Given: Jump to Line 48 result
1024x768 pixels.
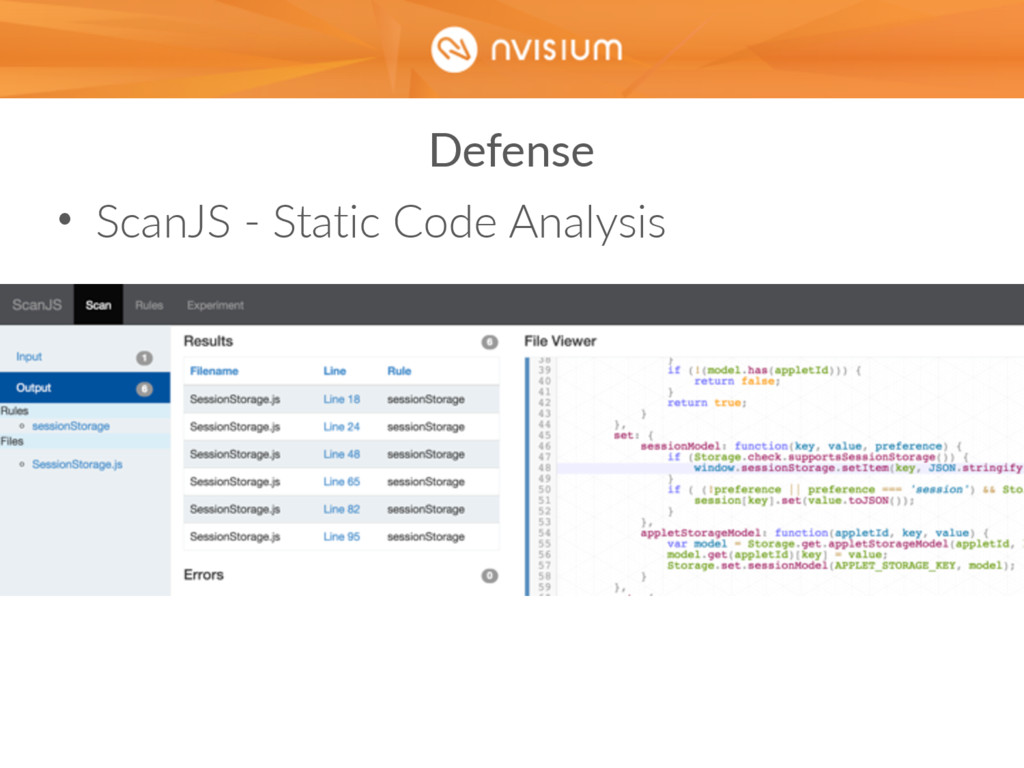Looking at the screenshot, I should click(x=342, y=454).
